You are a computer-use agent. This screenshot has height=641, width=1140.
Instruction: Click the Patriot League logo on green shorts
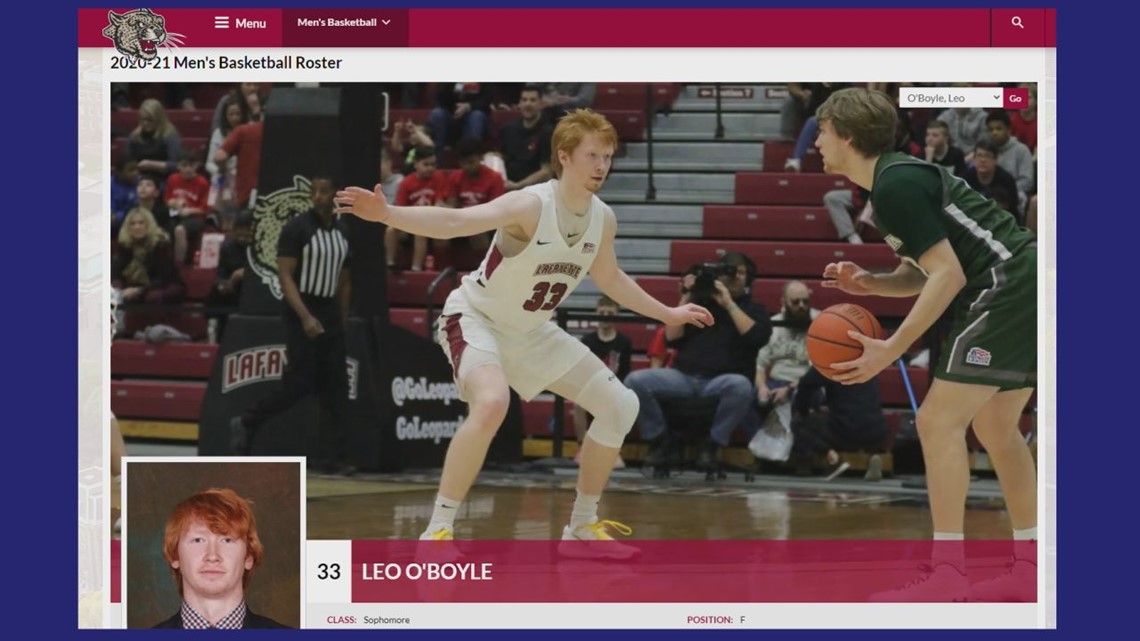[977, 356]
